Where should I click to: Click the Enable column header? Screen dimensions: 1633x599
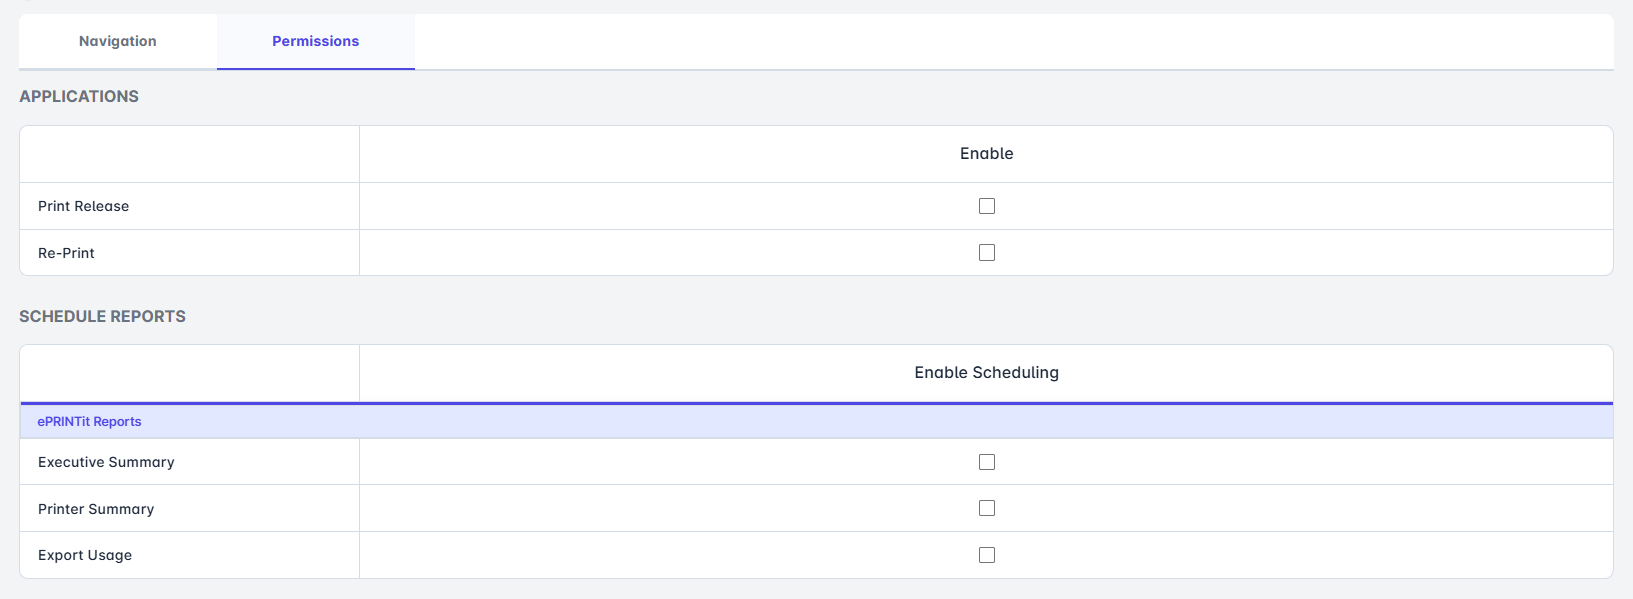pos(986,153)
